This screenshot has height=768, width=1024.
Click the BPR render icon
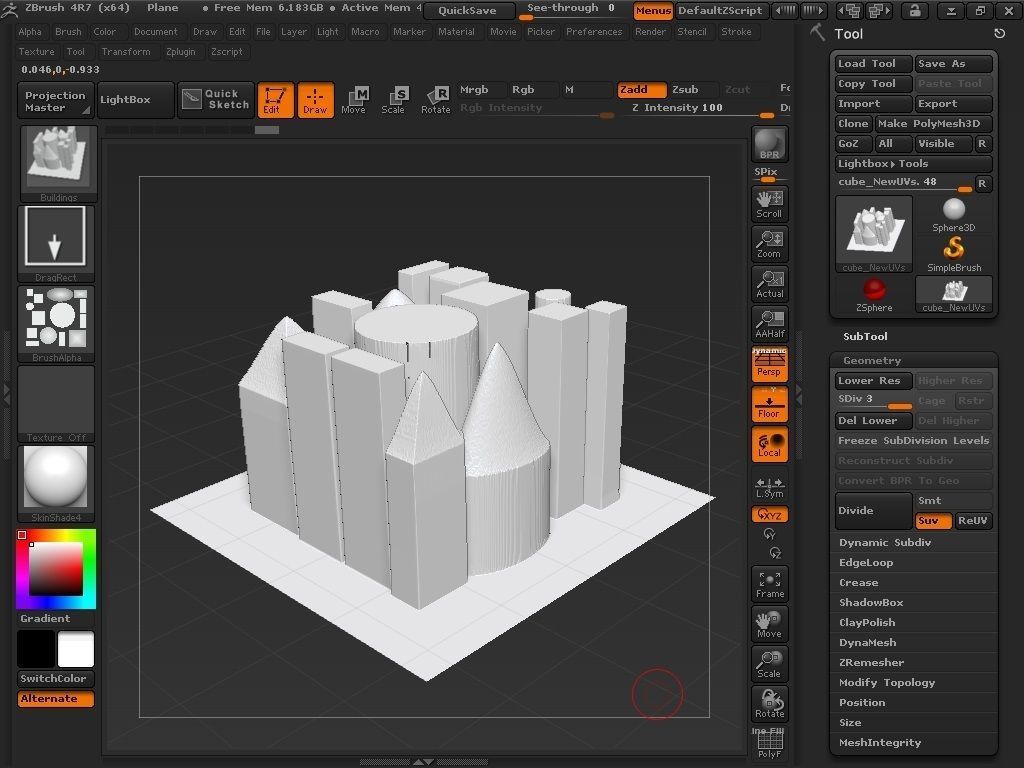tap(769, 144)
